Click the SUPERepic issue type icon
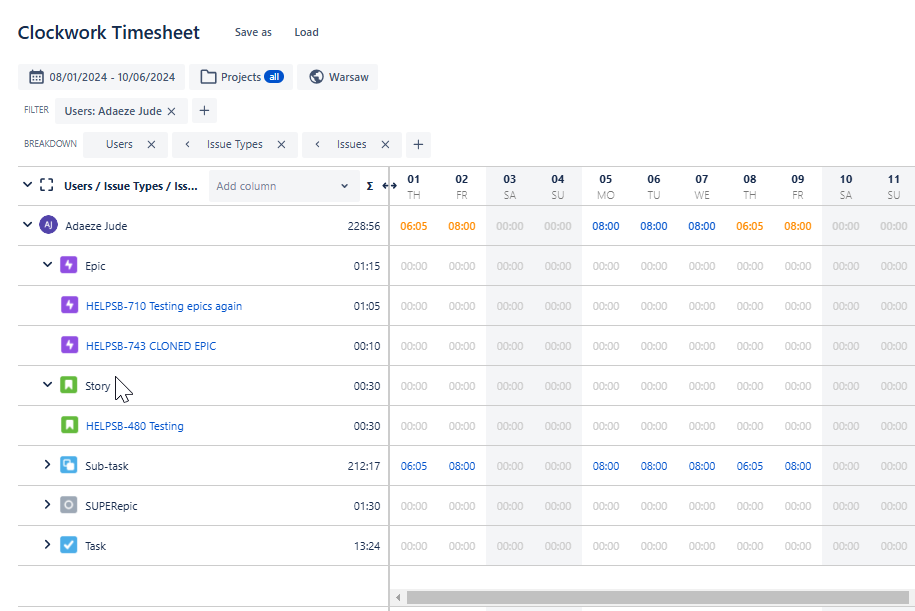This screenshot has width=915, height=611. click(x=69, y=505)
